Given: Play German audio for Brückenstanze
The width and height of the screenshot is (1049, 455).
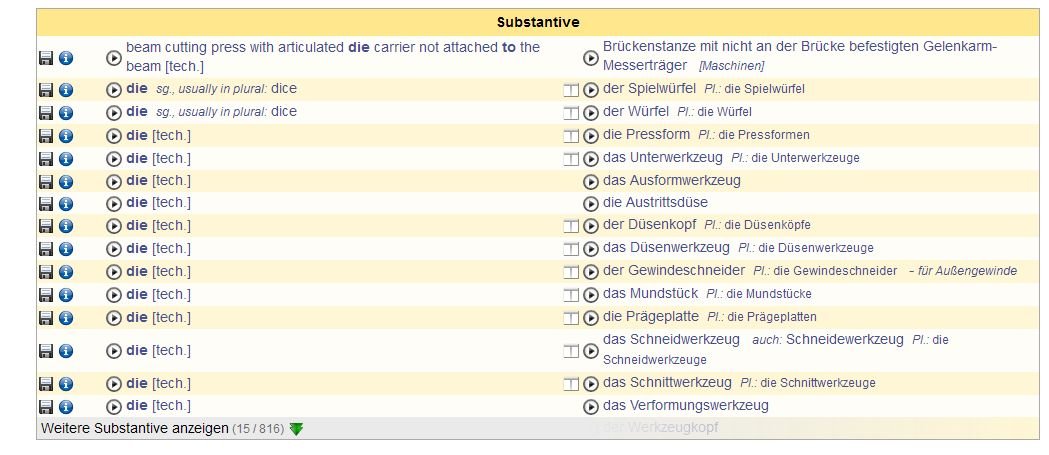Looking at the screenshot, I should pyautogui.click(x=591, y=58).
